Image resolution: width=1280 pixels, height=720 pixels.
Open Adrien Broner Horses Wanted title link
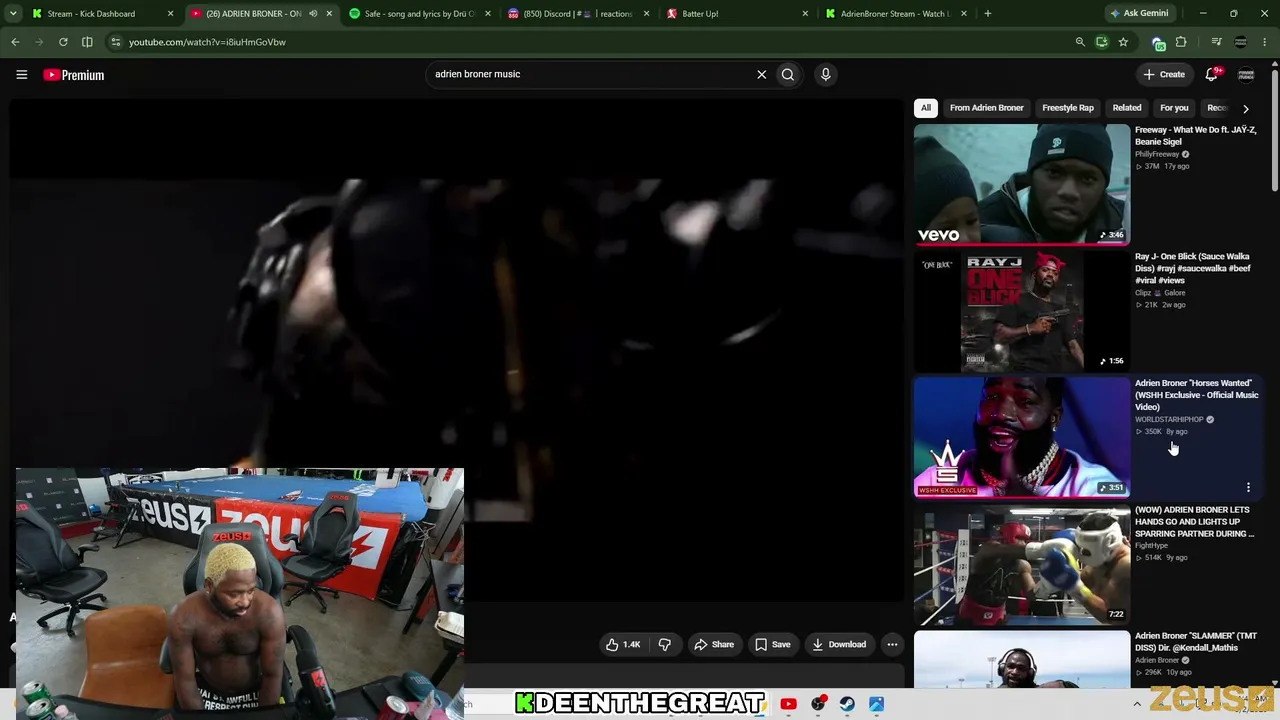click(x=1197, y=395)
